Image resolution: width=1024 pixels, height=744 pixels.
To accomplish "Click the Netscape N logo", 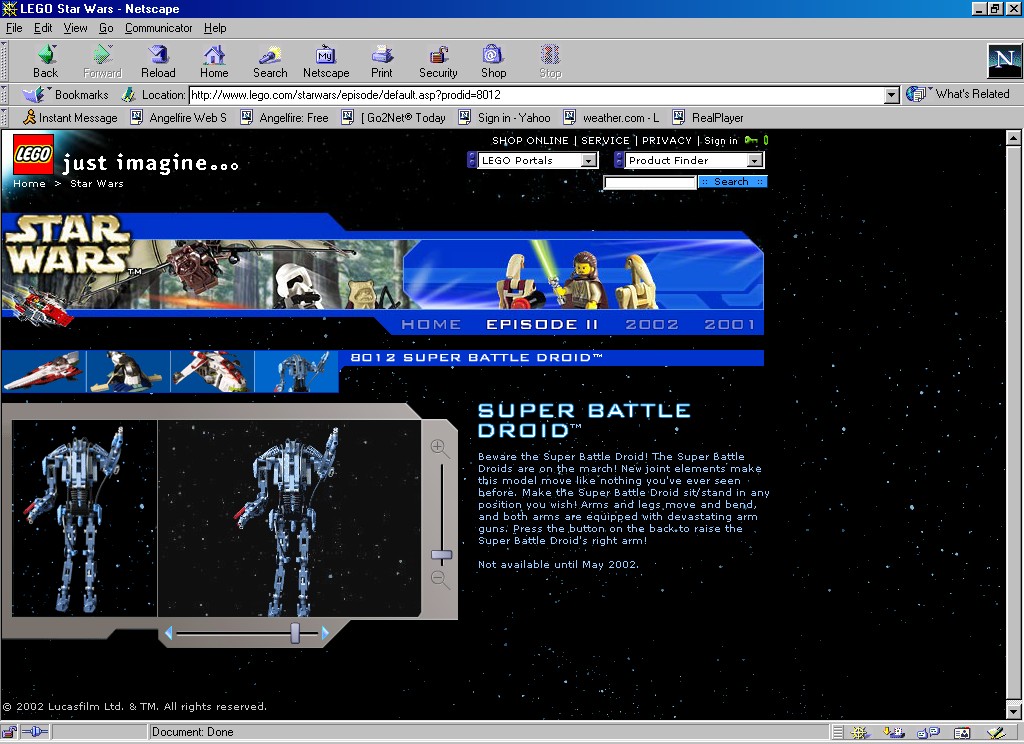I will [1004, 61].
